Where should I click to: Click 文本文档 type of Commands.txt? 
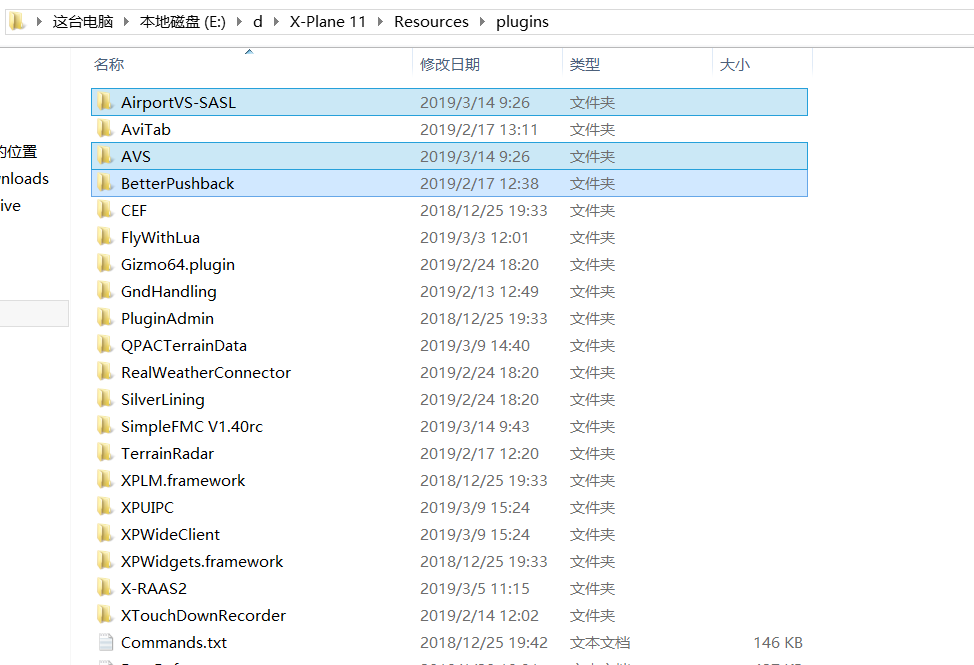[599, 642]
